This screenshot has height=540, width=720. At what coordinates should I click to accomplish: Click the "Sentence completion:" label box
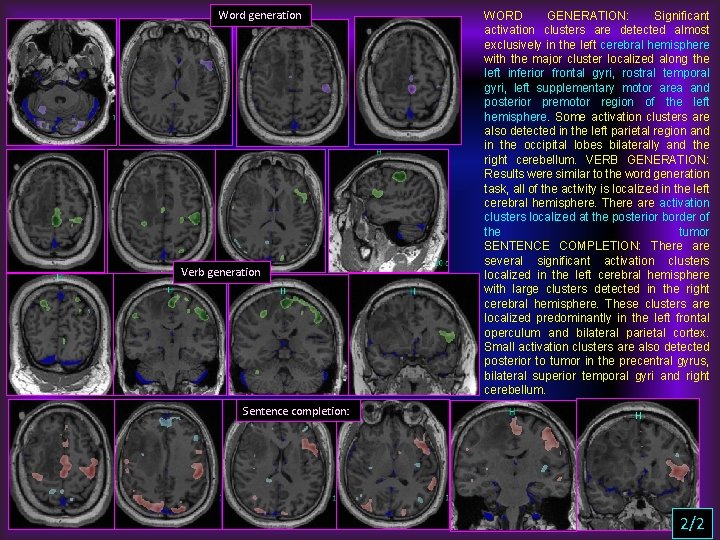pos(296,411)
